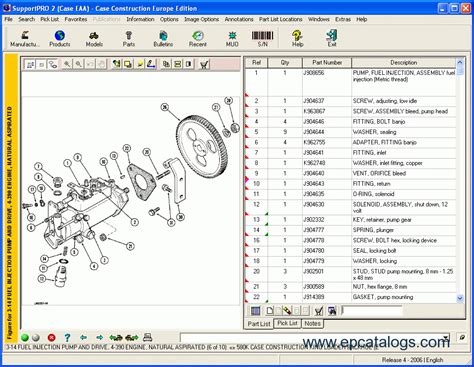Click the Ref column header

point(256,62)
